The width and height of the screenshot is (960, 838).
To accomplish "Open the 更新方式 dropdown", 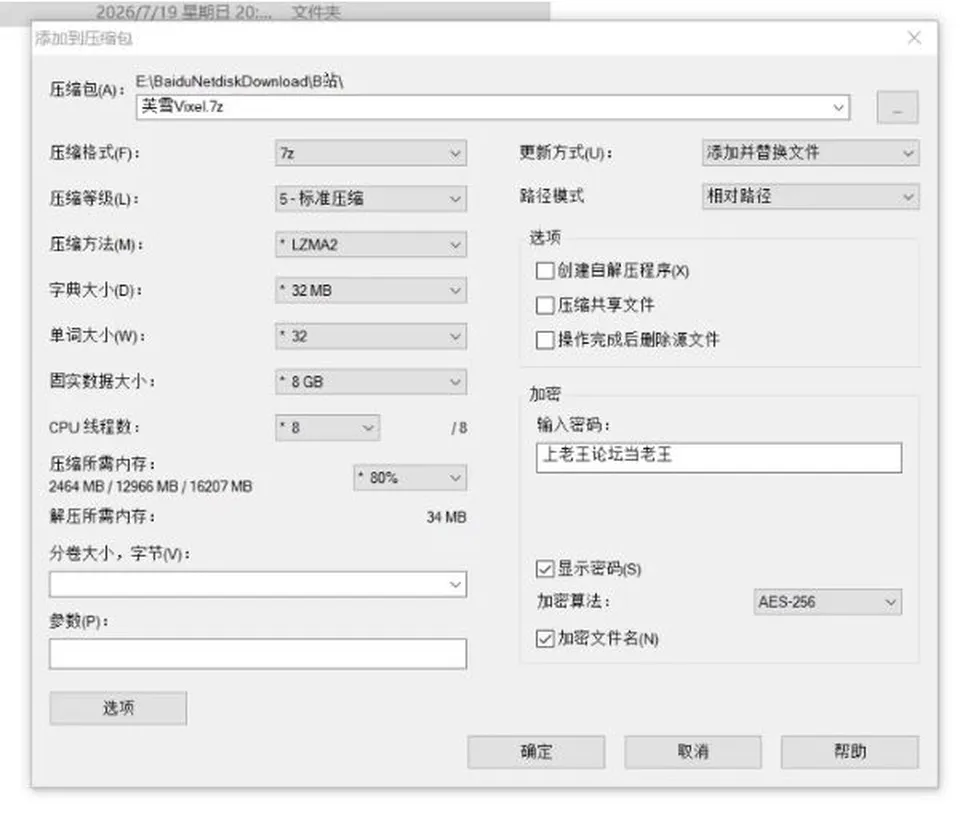I will 810,152.
